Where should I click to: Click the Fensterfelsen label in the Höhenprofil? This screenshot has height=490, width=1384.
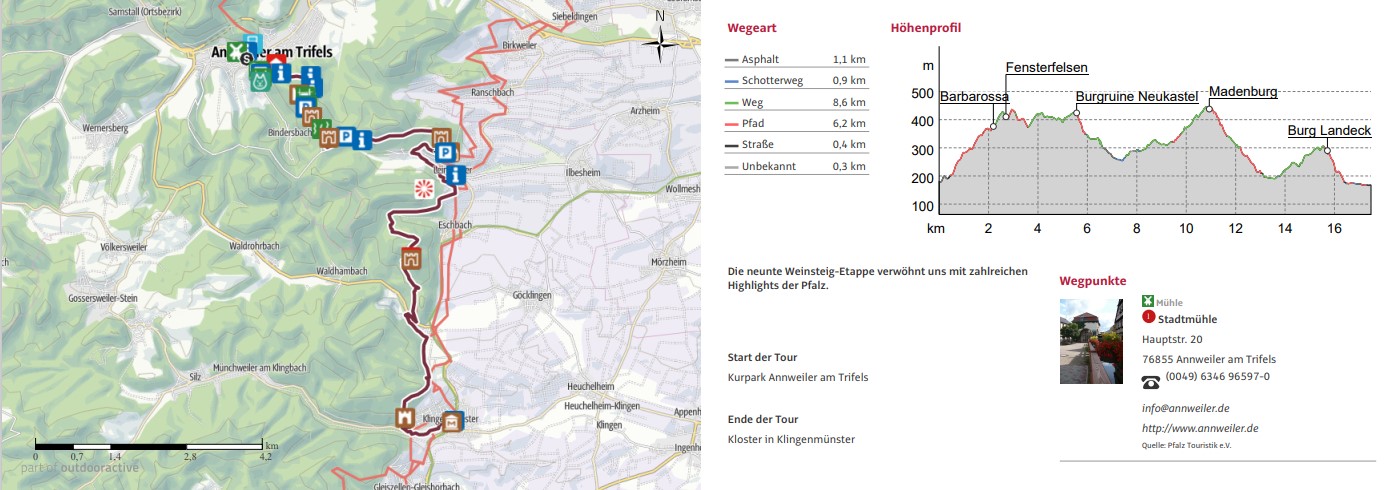1046,68
